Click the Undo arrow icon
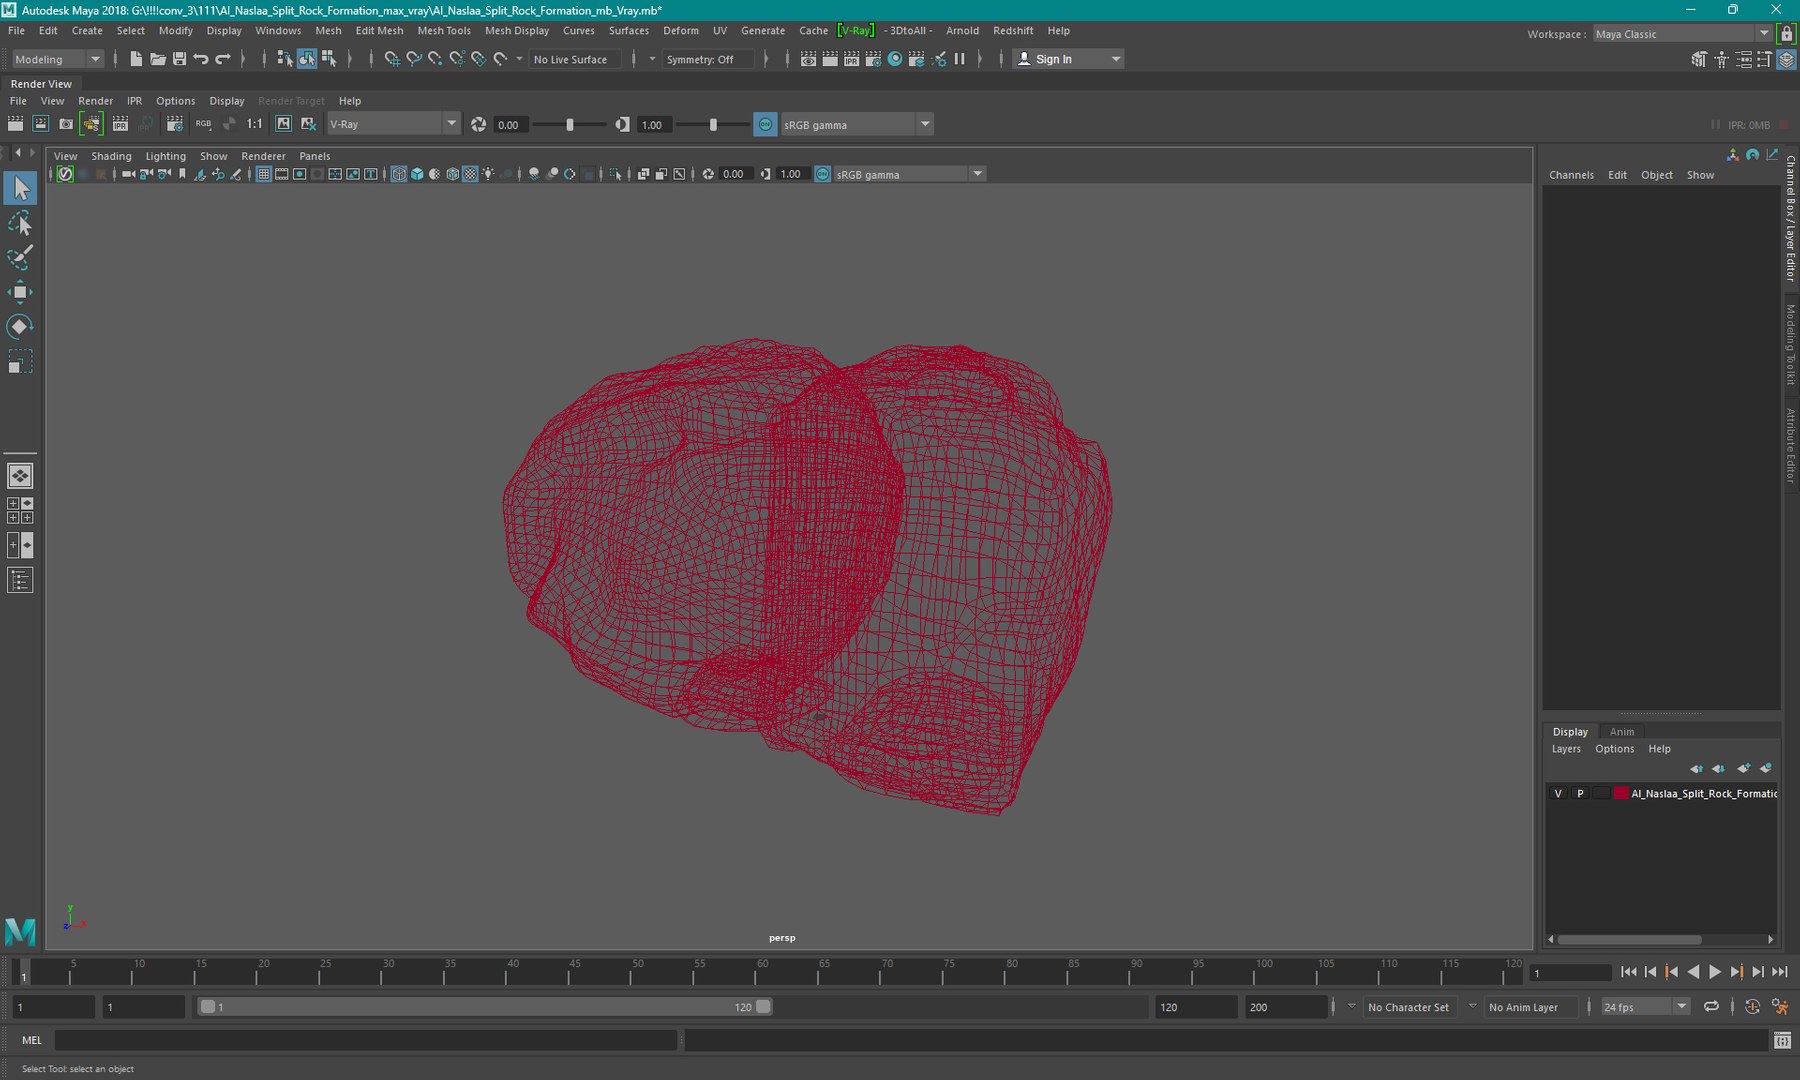The image size is (1800, 1080). pos(201,59)
